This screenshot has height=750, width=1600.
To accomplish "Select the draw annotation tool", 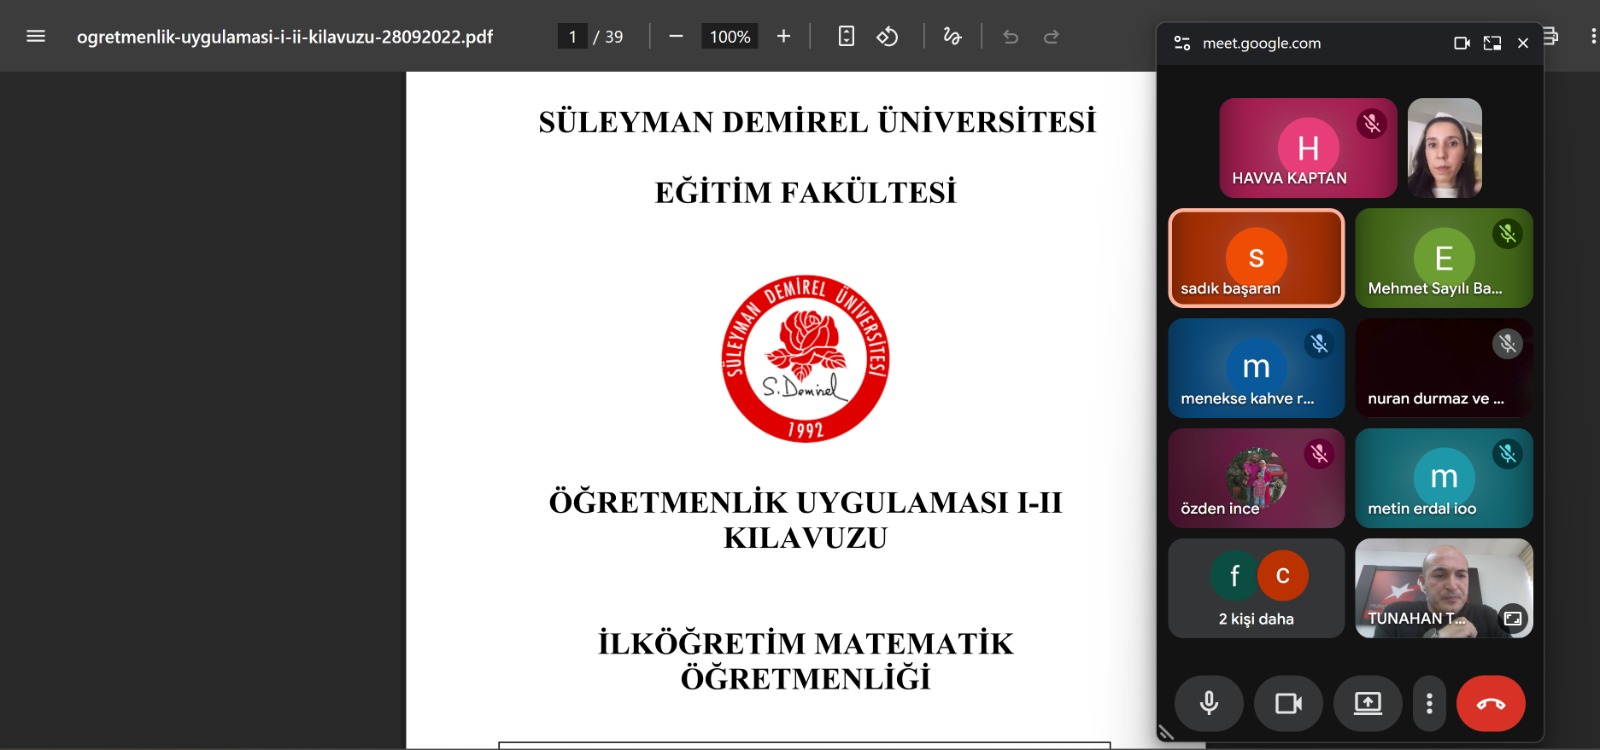I will (x=952, y=37).
